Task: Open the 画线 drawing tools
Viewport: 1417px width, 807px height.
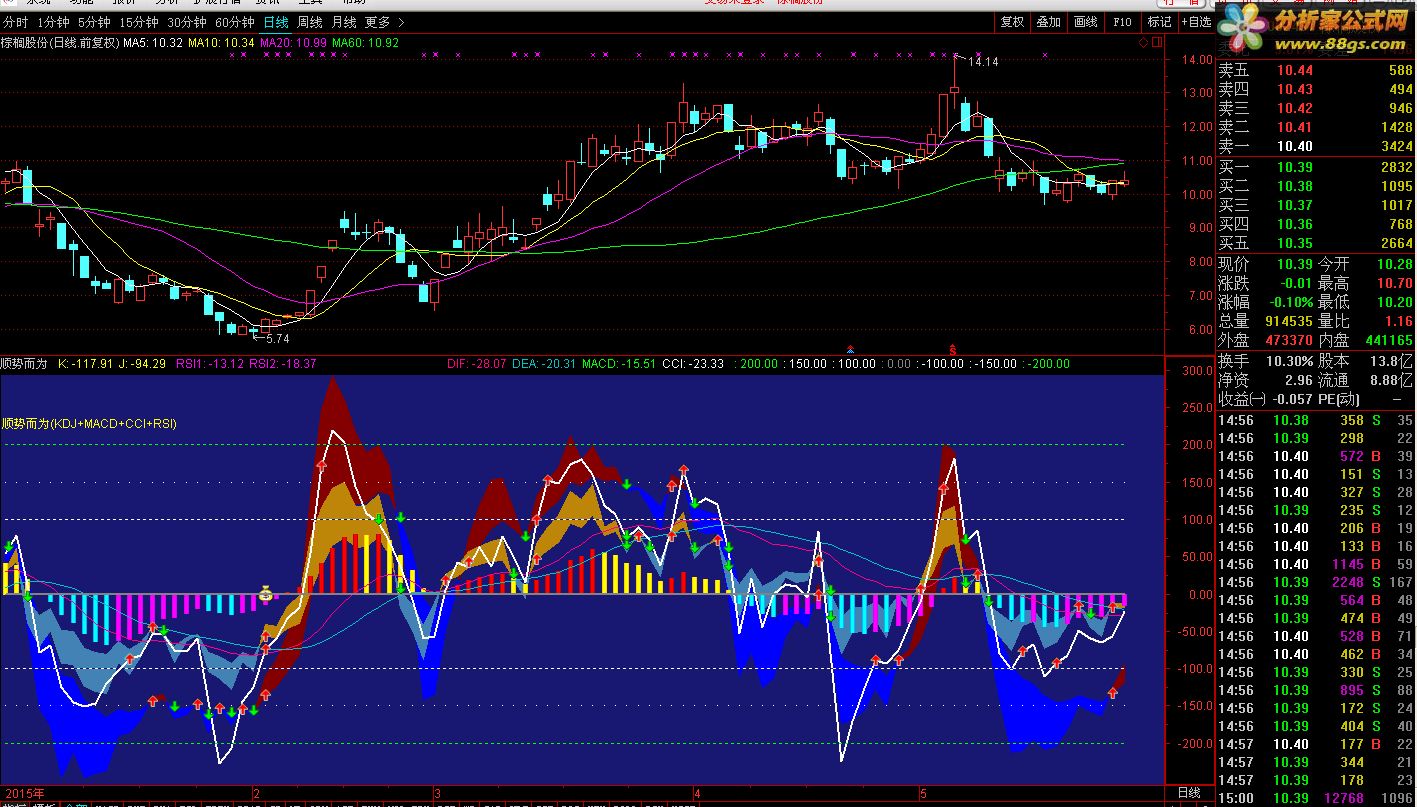Action: [1085, 22]
